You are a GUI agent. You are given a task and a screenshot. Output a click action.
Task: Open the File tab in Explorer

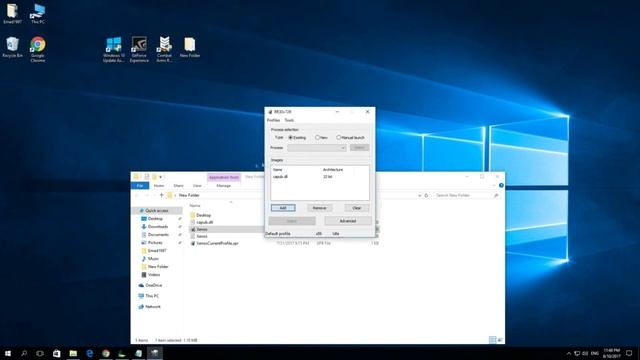140,186
